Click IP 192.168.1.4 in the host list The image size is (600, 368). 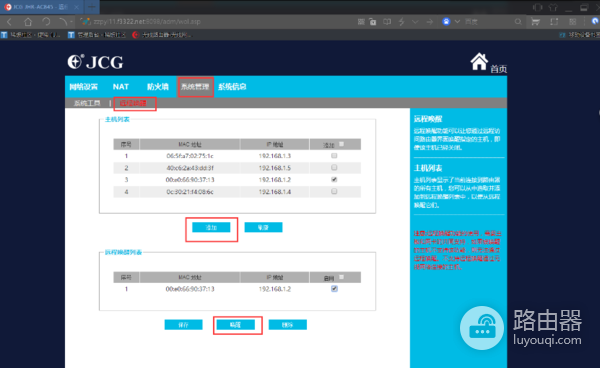[x=275, y=192]
